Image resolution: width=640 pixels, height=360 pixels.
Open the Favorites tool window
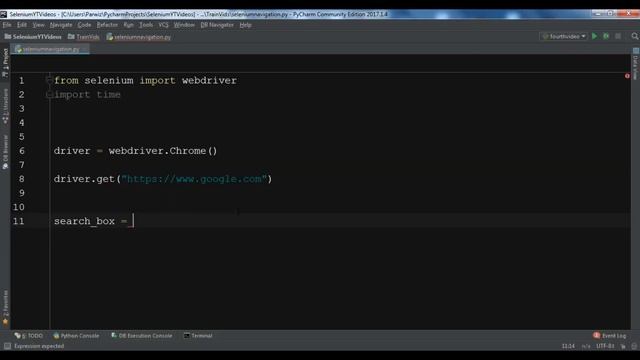(x=5, y=307)
